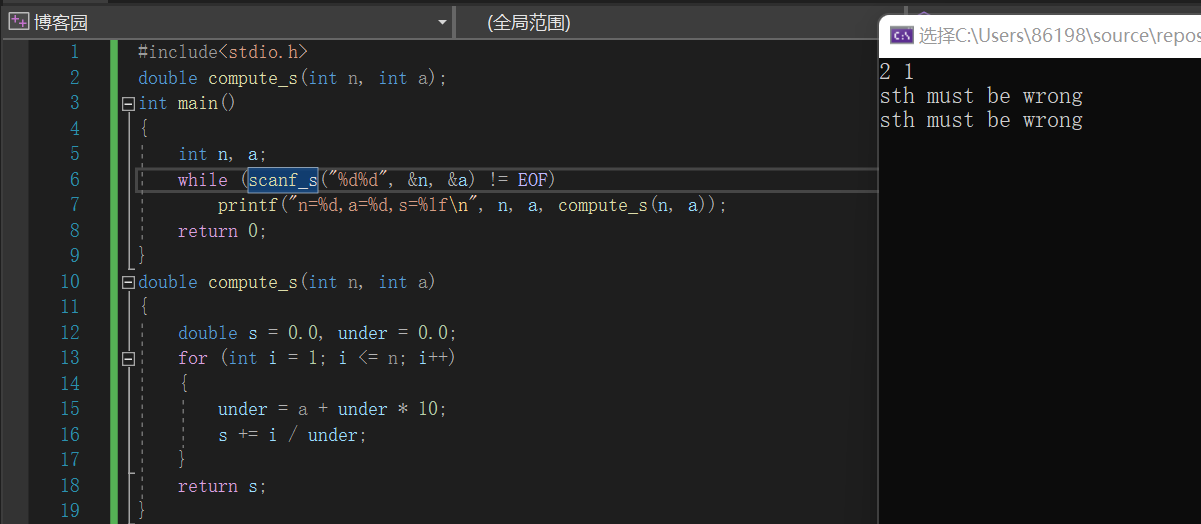The width and height of the screenshot is (1201, 524).
Task: Click the last "sth must be wrong" console line
Action: point(980,120)
